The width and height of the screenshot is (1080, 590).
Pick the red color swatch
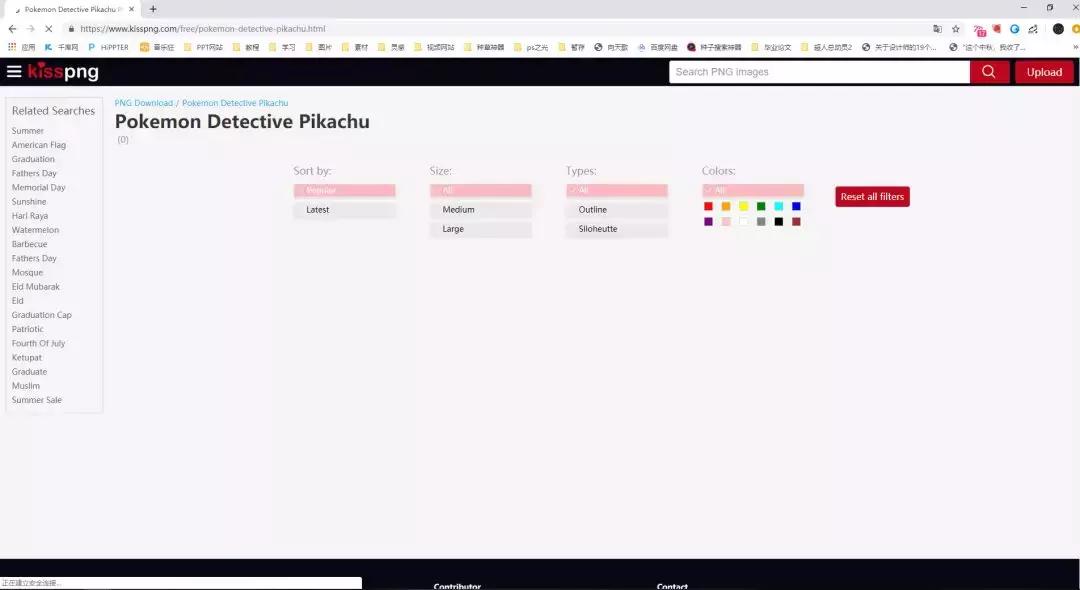[x=708, y=207]
